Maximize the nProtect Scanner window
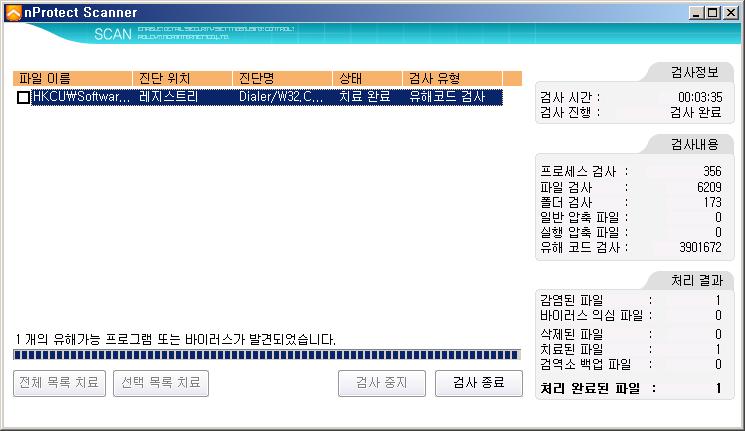745x431 pixels. pos(713,13)
